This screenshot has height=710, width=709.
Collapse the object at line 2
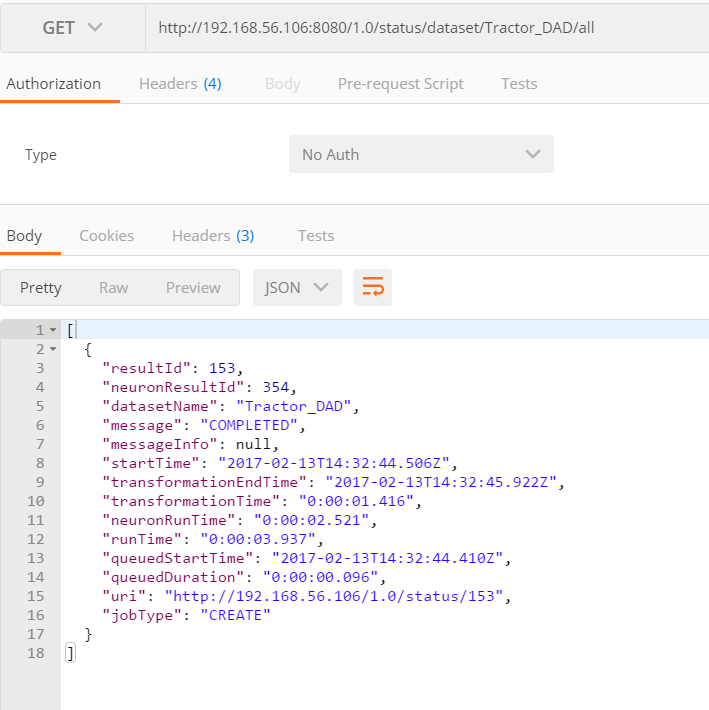click(53, 349)
